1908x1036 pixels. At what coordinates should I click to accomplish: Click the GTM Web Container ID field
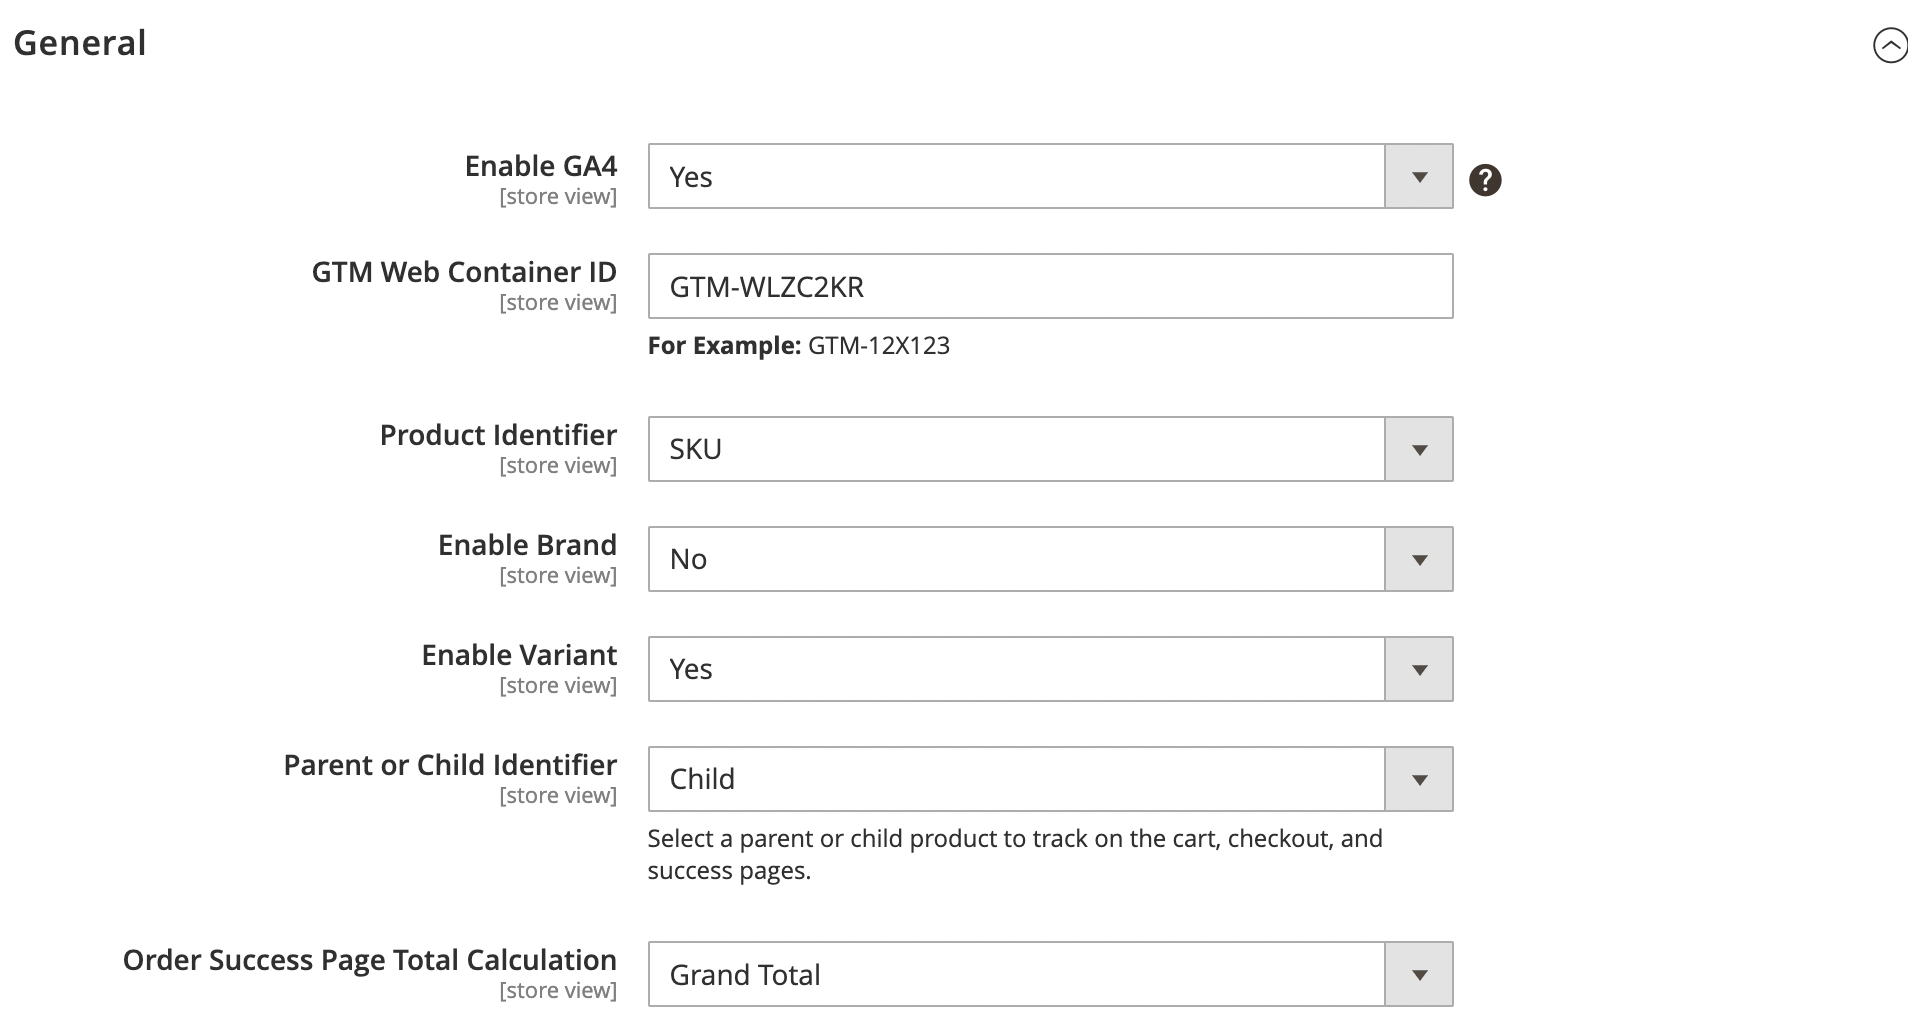click(1050, 286)
